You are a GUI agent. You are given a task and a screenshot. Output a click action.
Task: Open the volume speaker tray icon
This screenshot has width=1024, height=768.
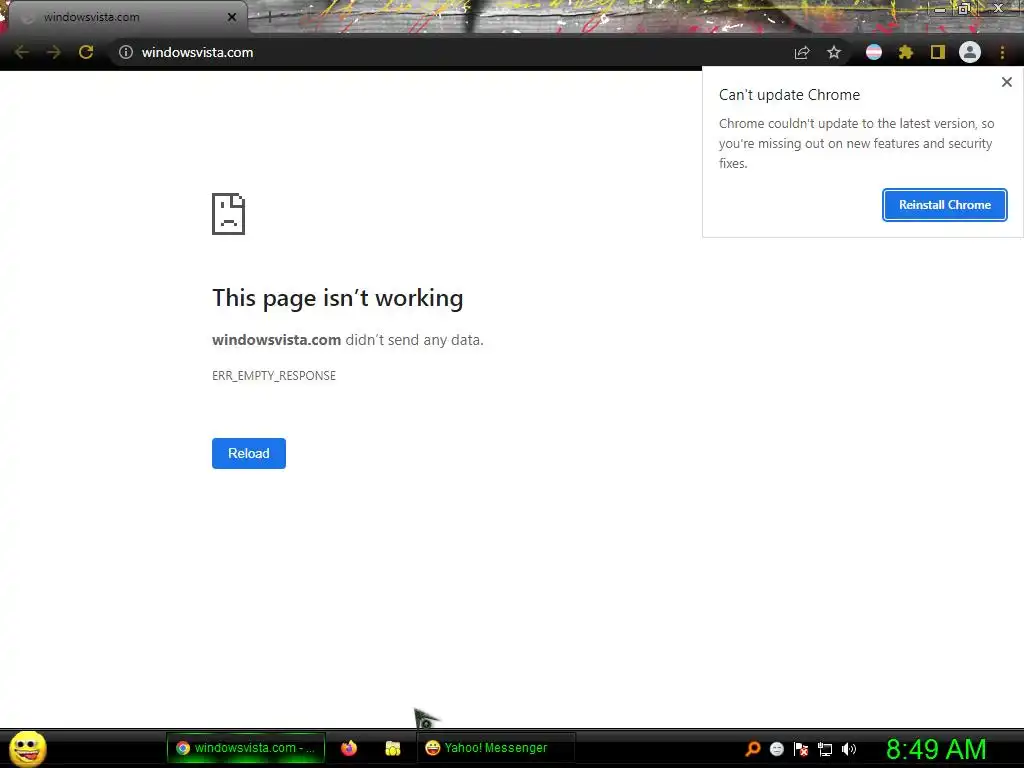point(848,749)
